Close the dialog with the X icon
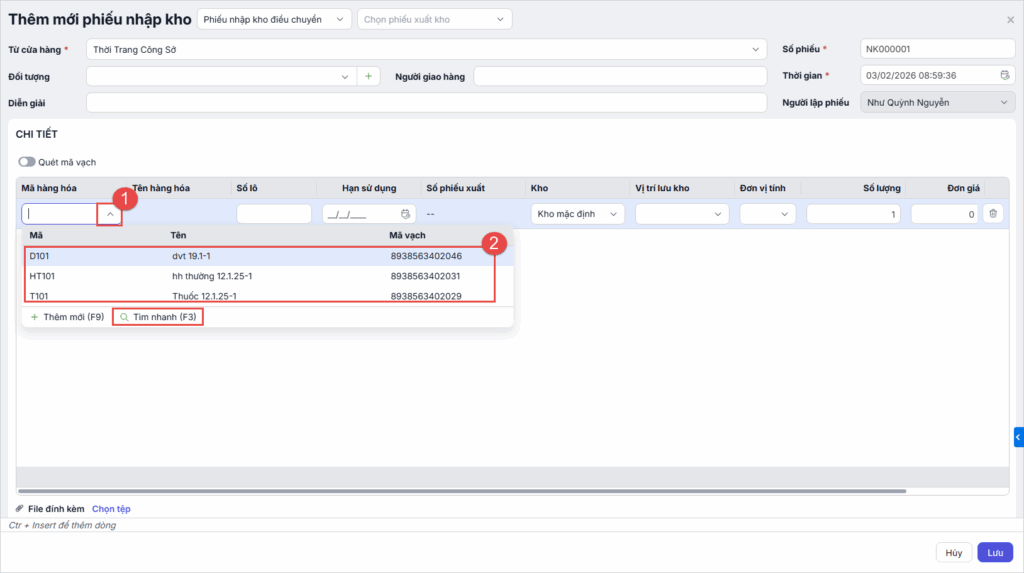Screen dimensions: 1024x573 [1009, 20]
